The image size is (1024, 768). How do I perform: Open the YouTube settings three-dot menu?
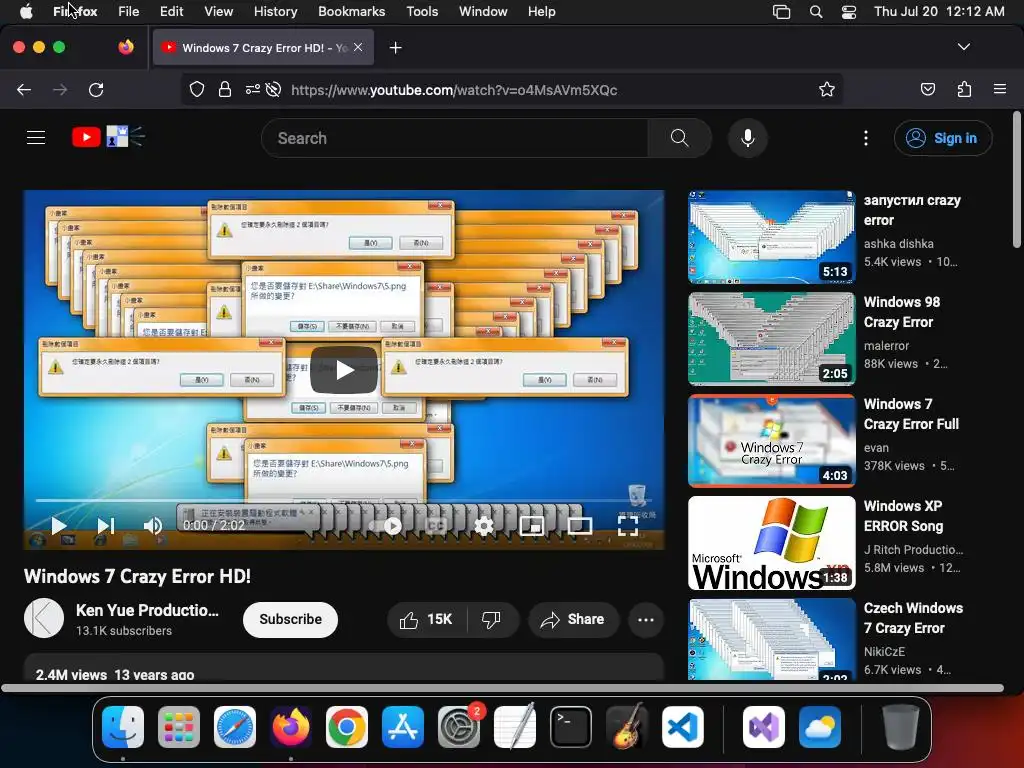865,138
